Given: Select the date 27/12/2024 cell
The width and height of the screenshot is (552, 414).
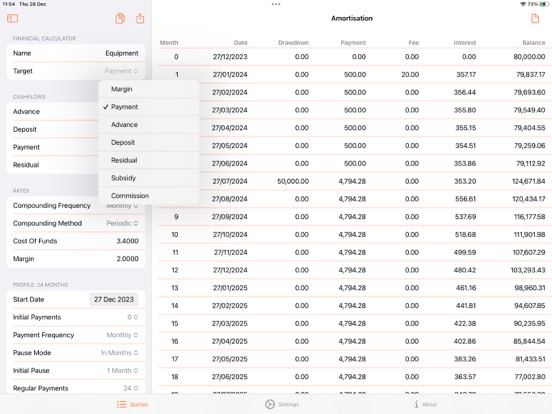Looking at the screenshot, I should [x=230, y=270].
